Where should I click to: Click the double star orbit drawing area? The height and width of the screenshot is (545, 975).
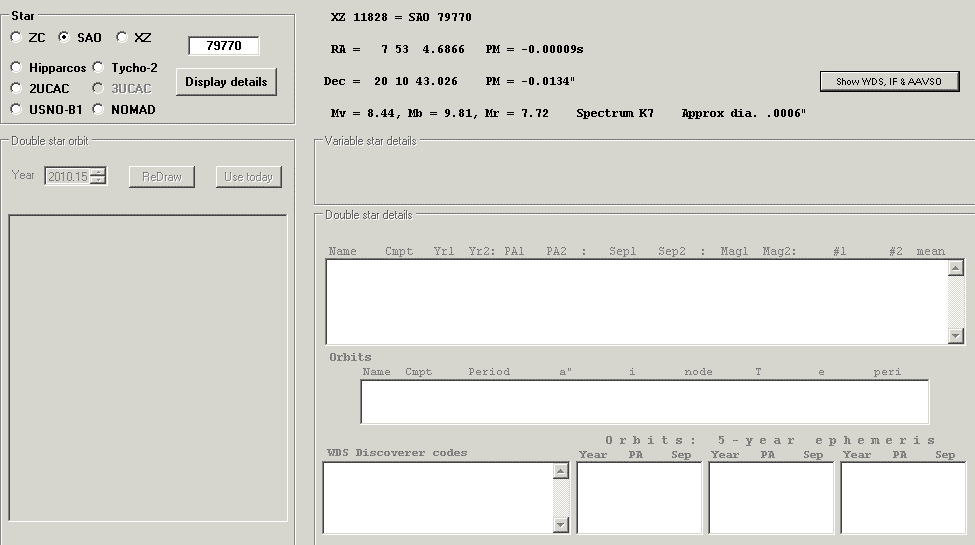point(148,368)
